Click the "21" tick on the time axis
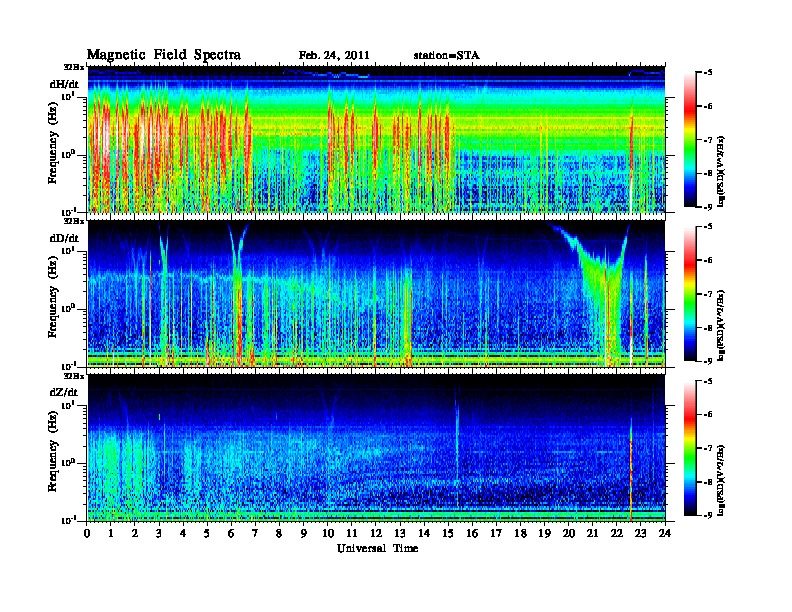Screen dimensions: 792x612 [x=593, y=533]
